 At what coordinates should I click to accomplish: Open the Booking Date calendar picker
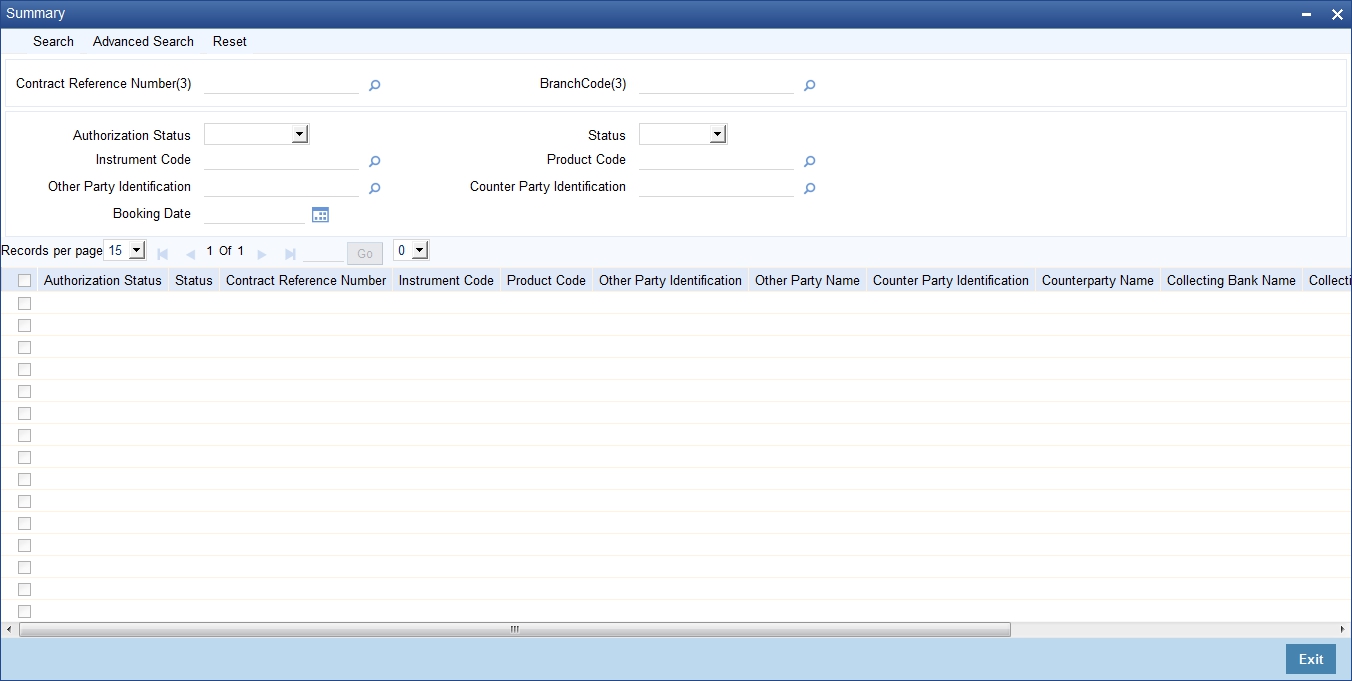pos(320,214)
